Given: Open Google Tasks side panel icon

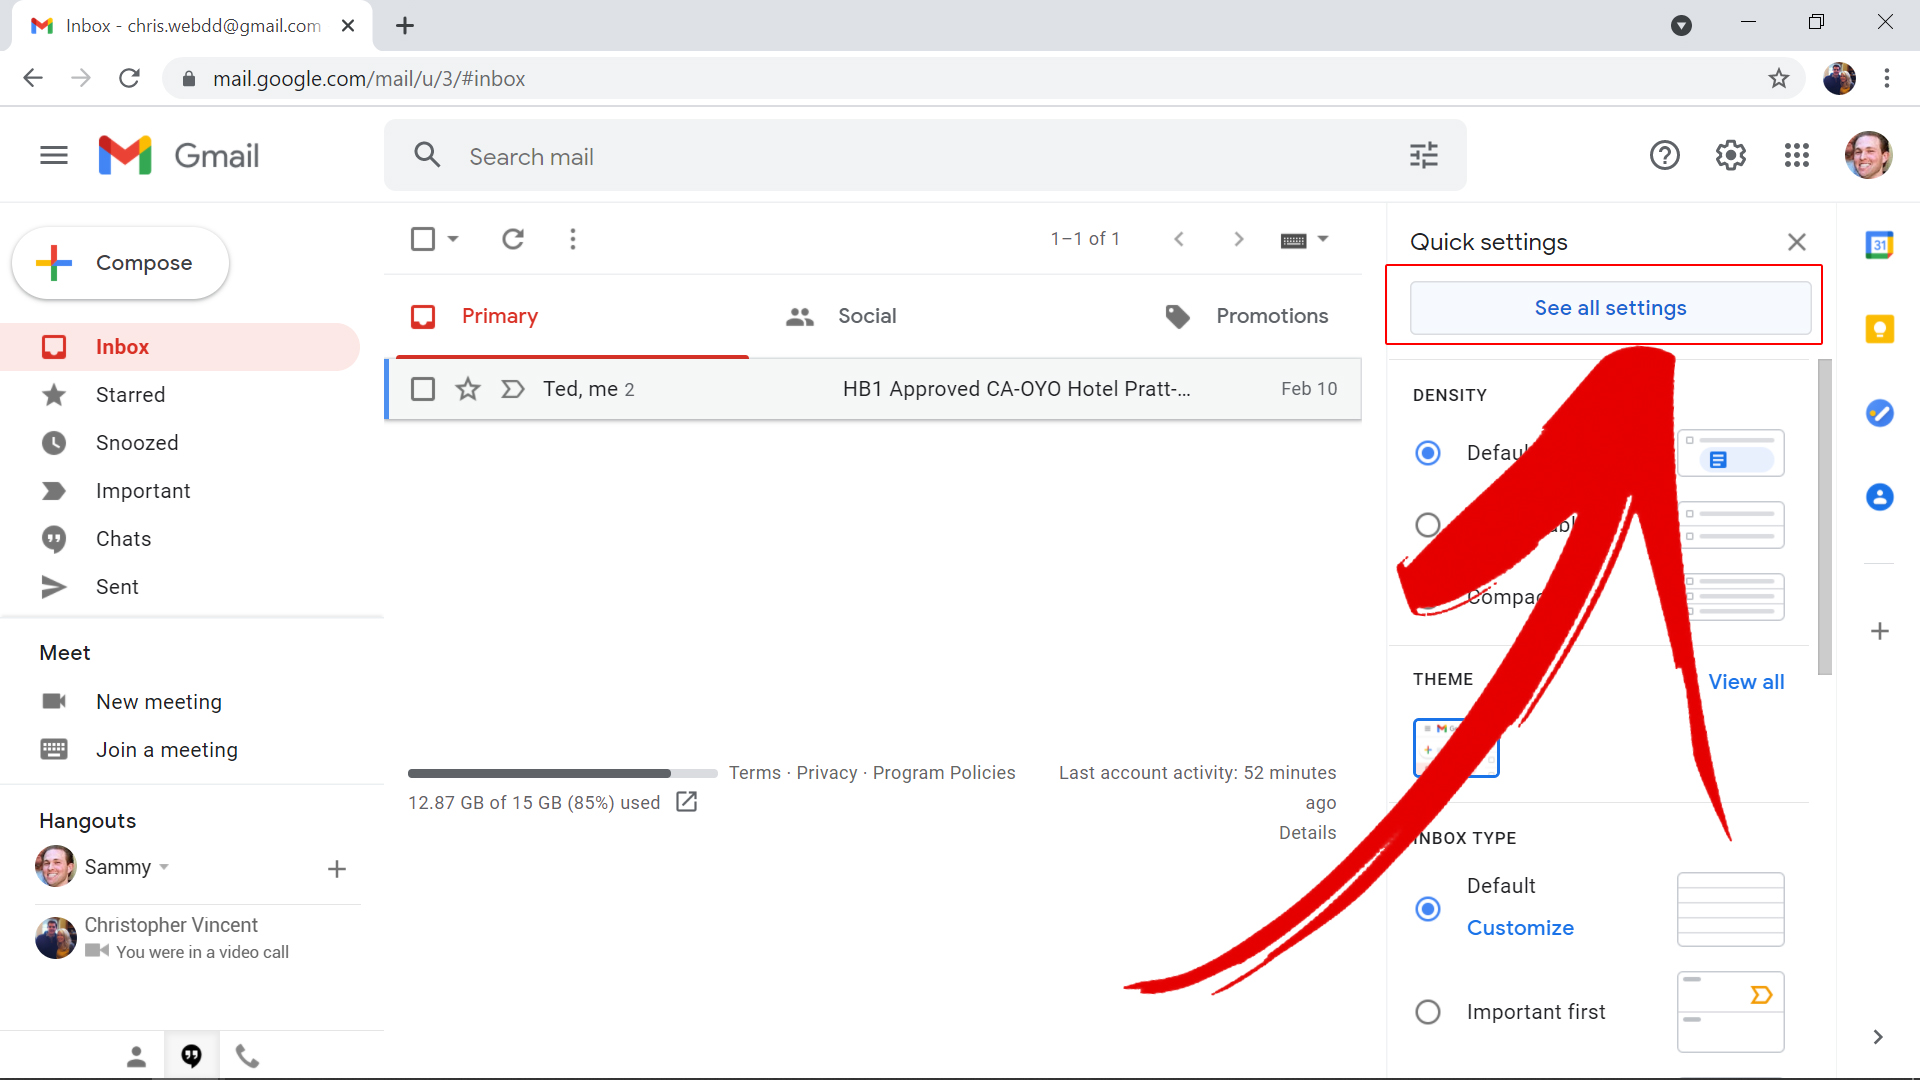Looking at the screenshot, I should point(1879,413).
